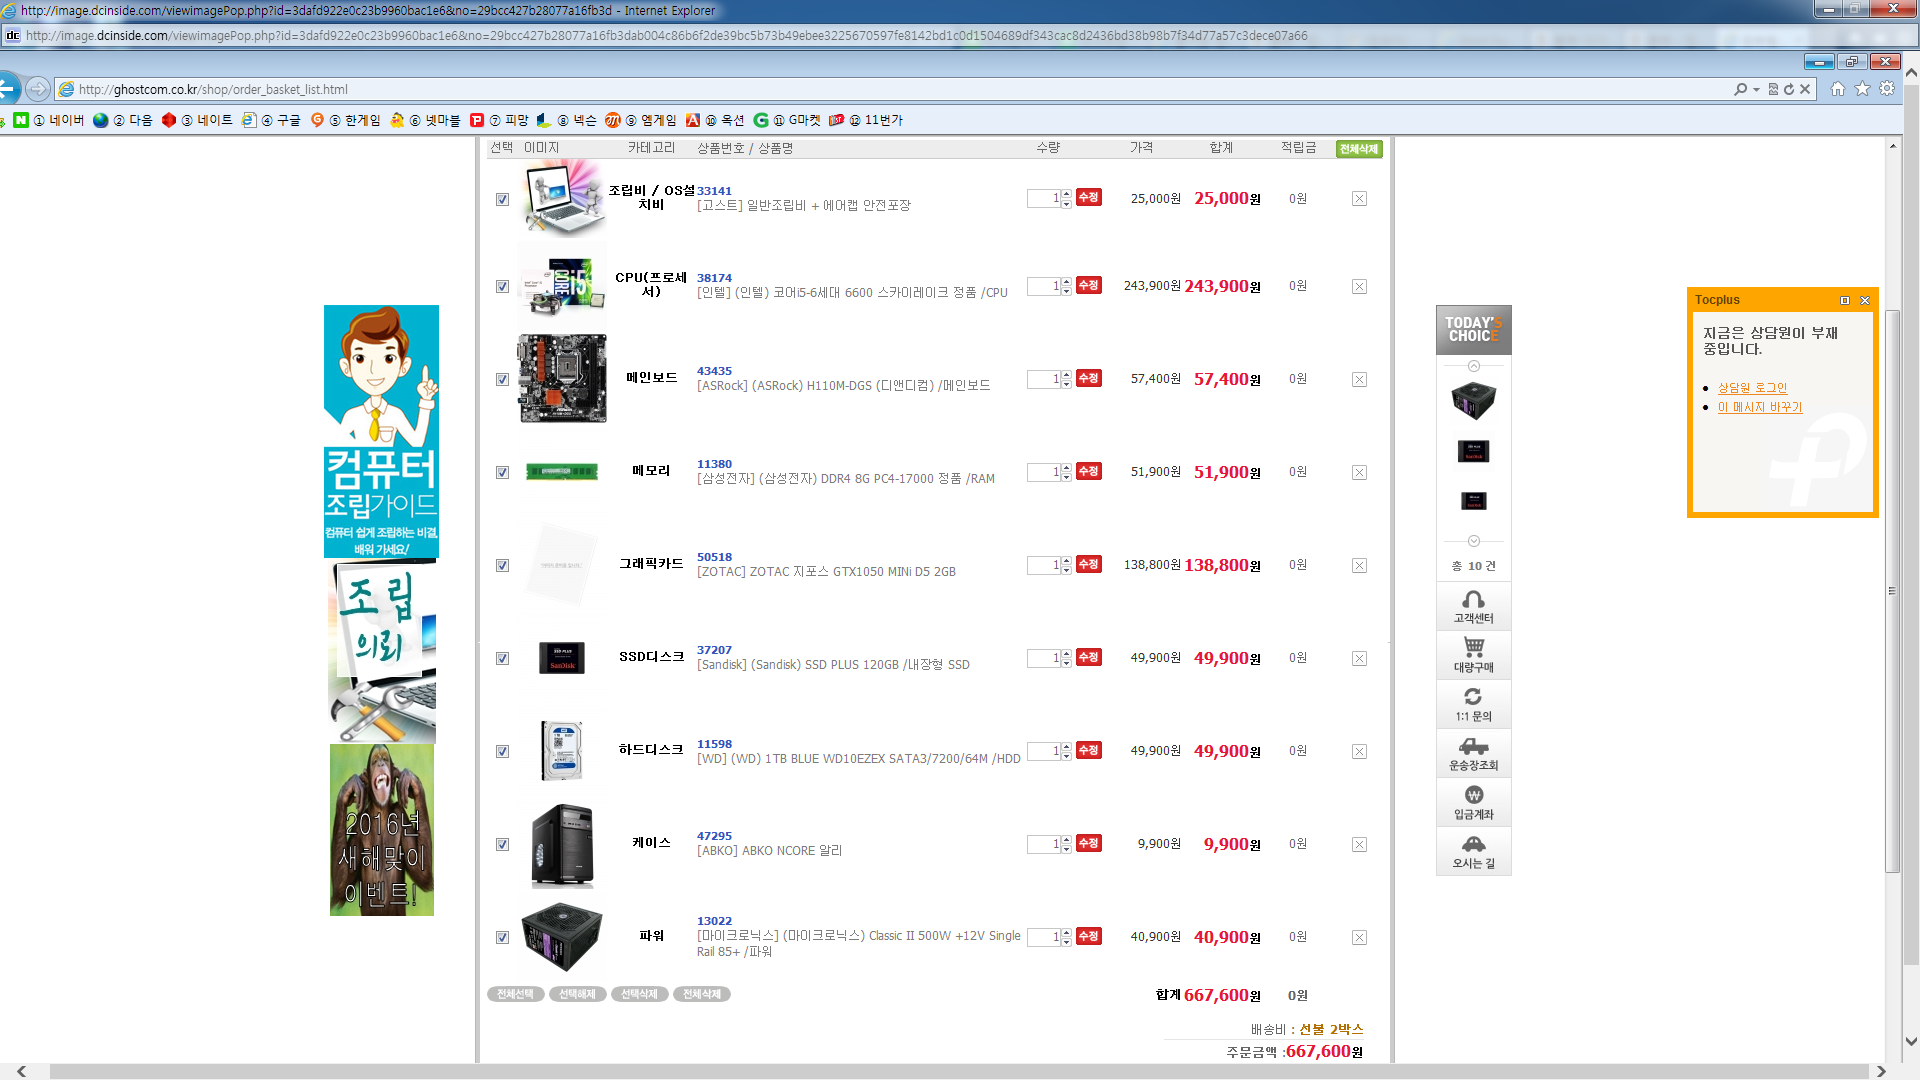Click the vertical page scrollbar thumb

1892,590
